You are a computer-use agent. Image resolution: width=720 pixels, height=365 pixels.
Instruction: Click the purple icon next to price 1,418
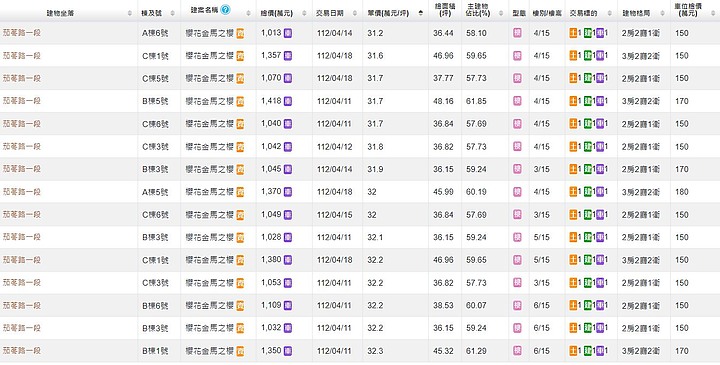287,101
